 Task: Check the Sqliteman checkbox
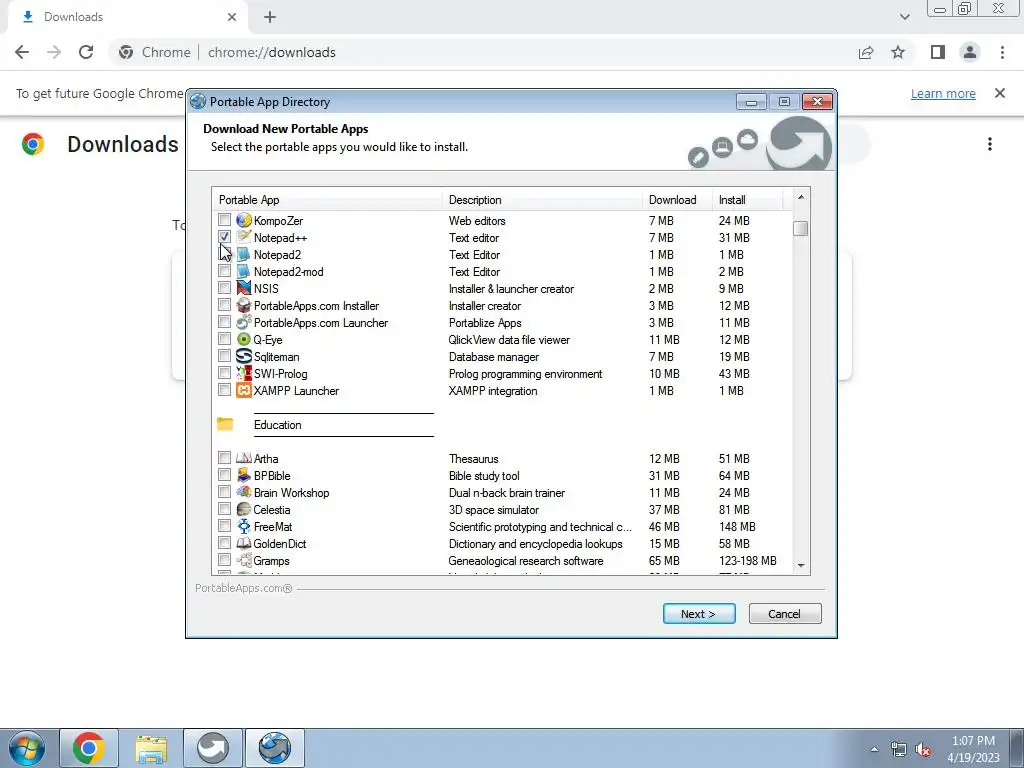coord(225,355)
